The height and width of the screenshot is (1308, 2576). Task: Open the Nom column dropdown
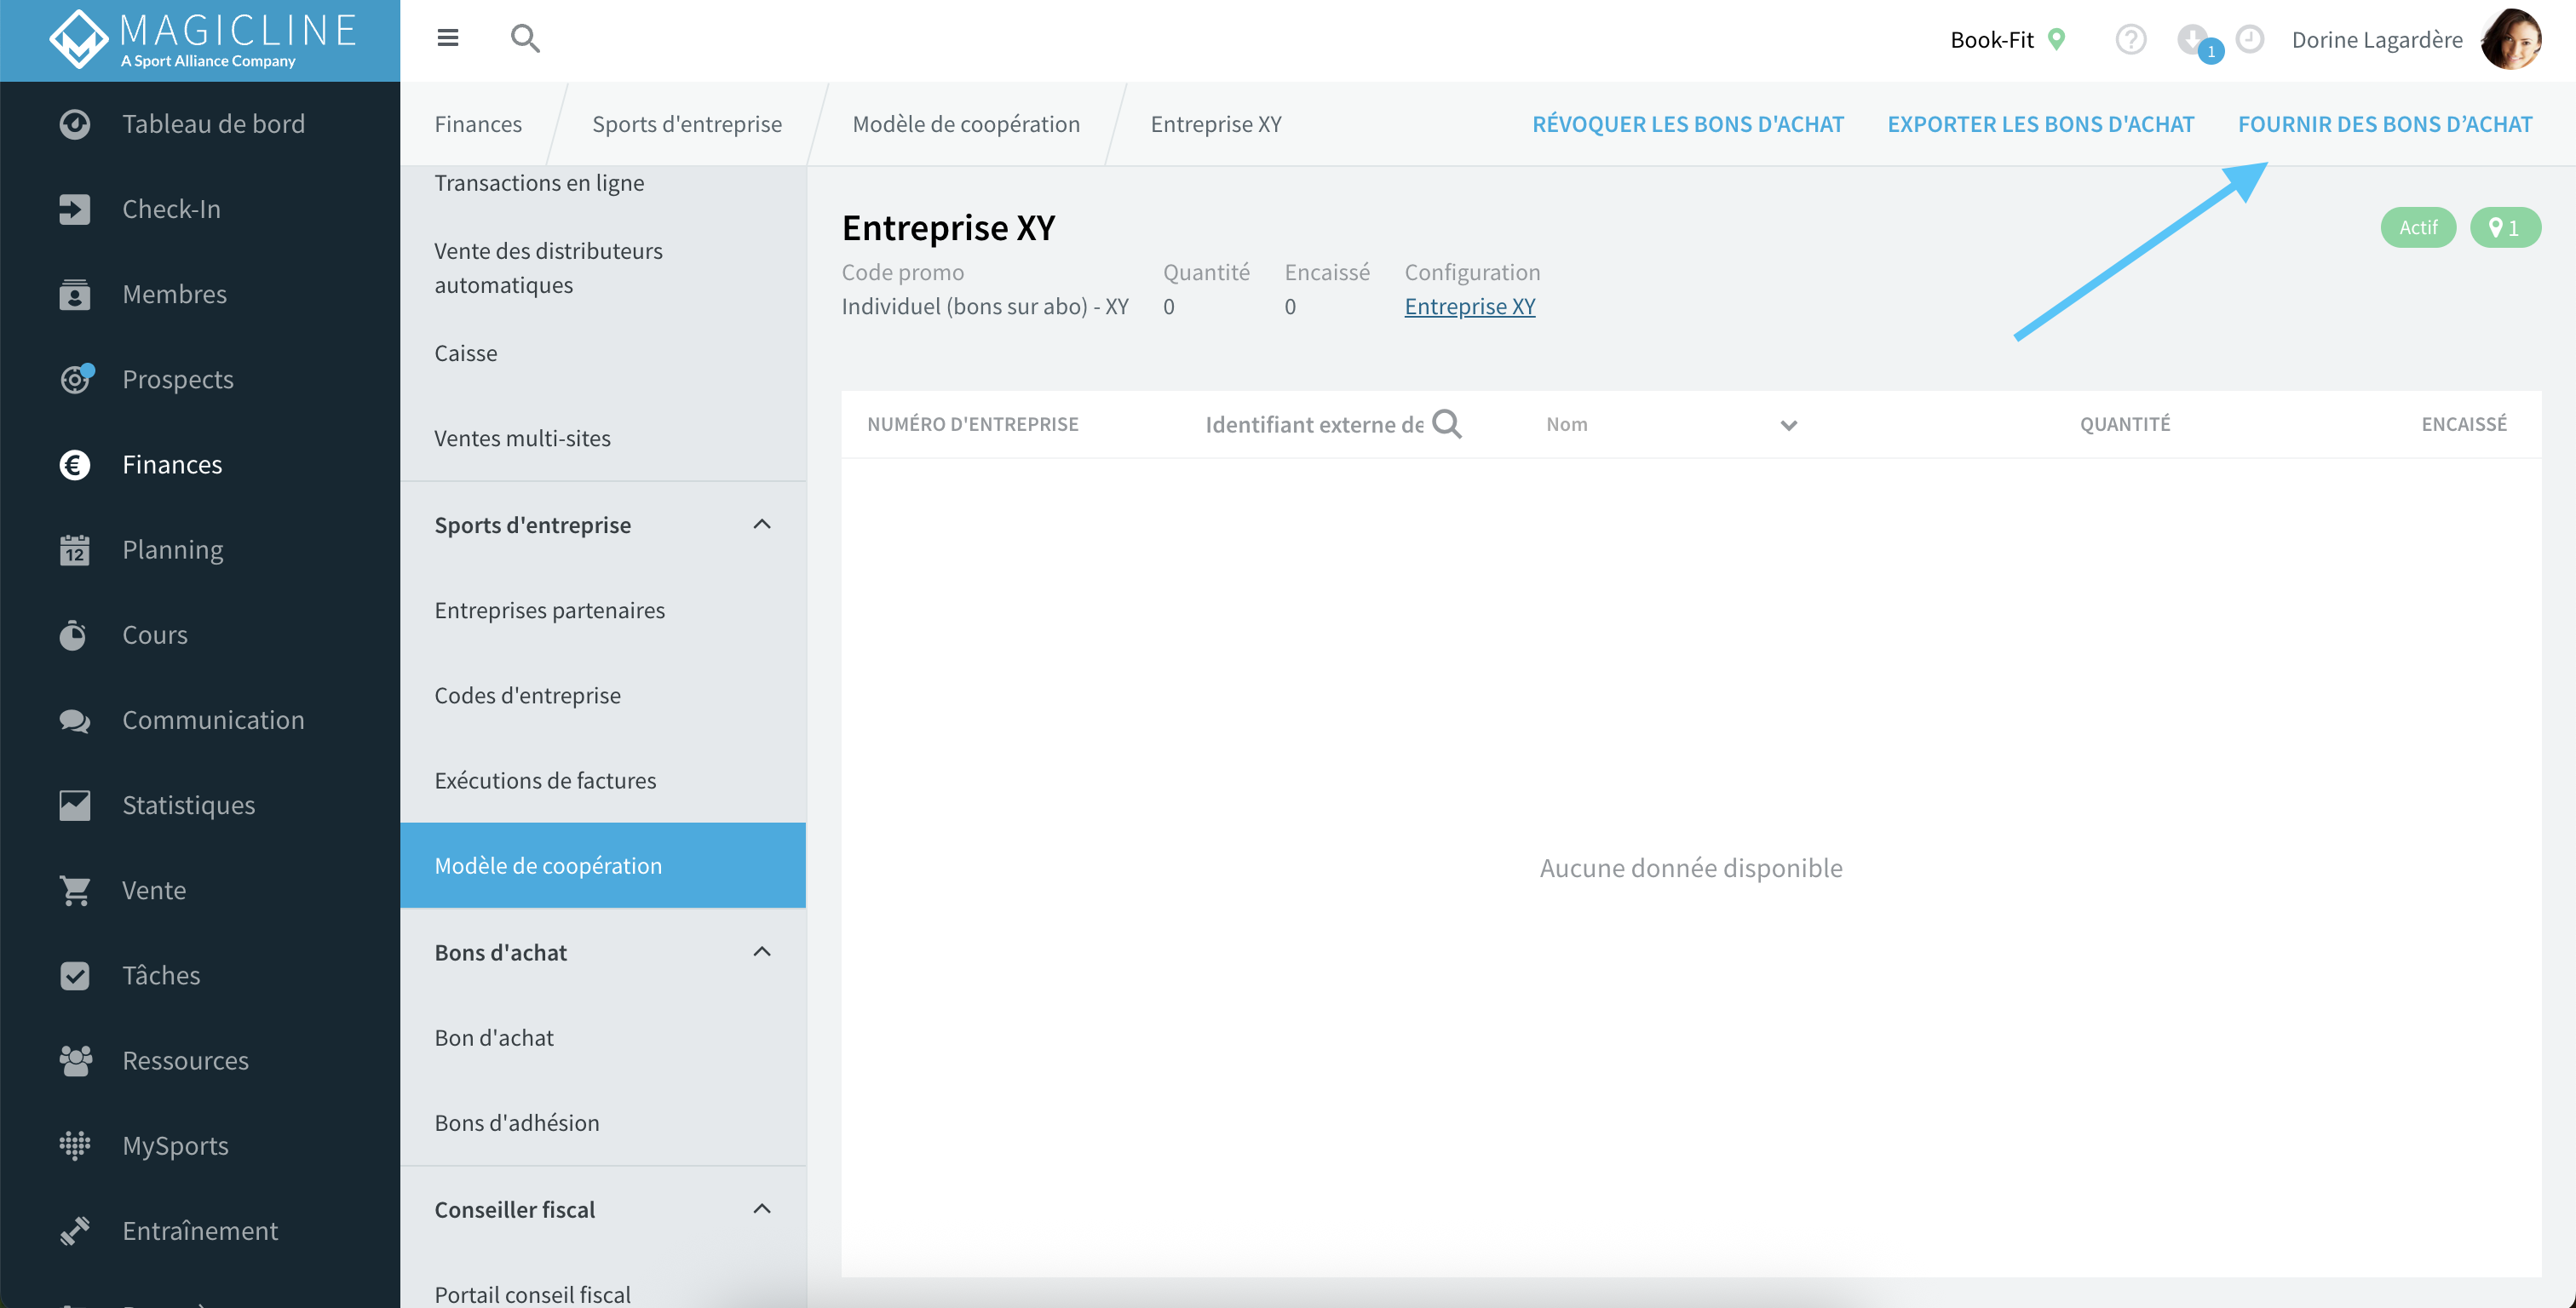1788,425
